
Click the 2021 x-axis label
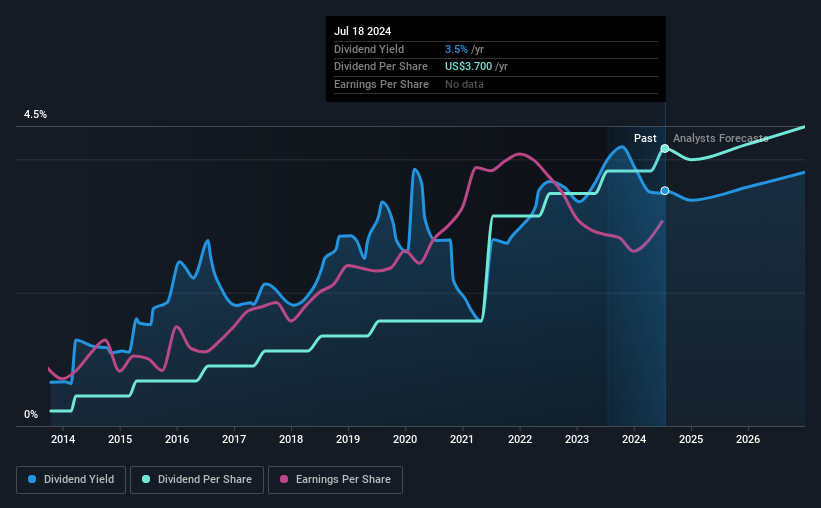point(462,439)
